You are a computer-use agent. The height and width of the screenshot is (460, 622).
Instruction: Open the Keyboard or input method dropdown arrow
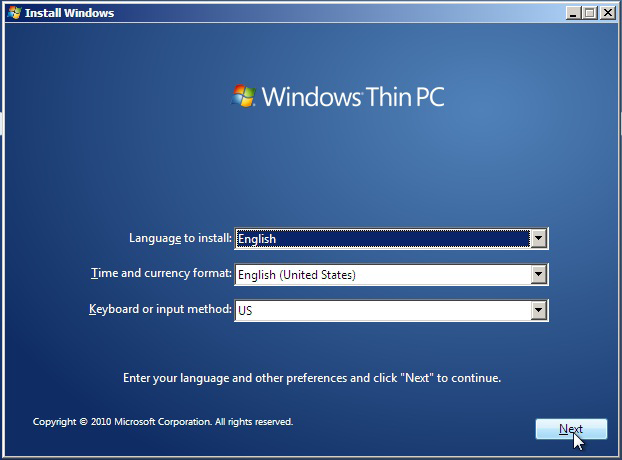pos(539,310)
